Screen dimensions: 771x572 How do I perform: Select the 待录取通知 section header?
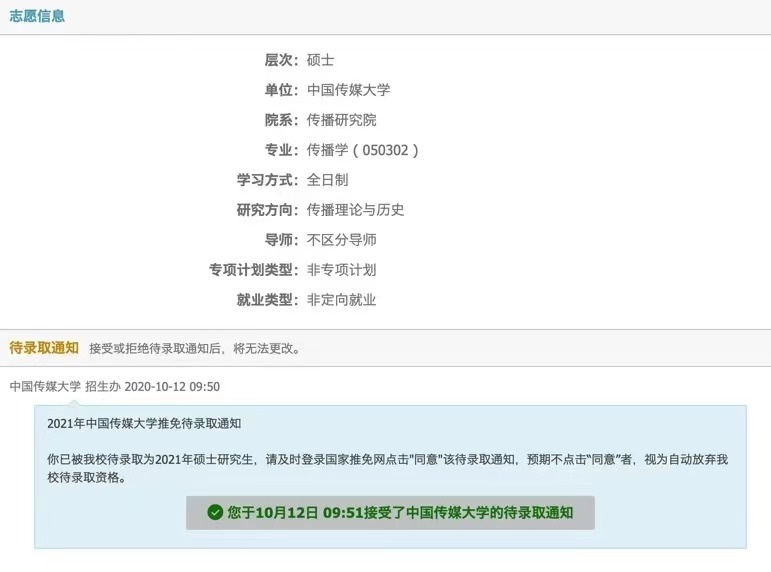pyautogui.click(x=43, y=348)
